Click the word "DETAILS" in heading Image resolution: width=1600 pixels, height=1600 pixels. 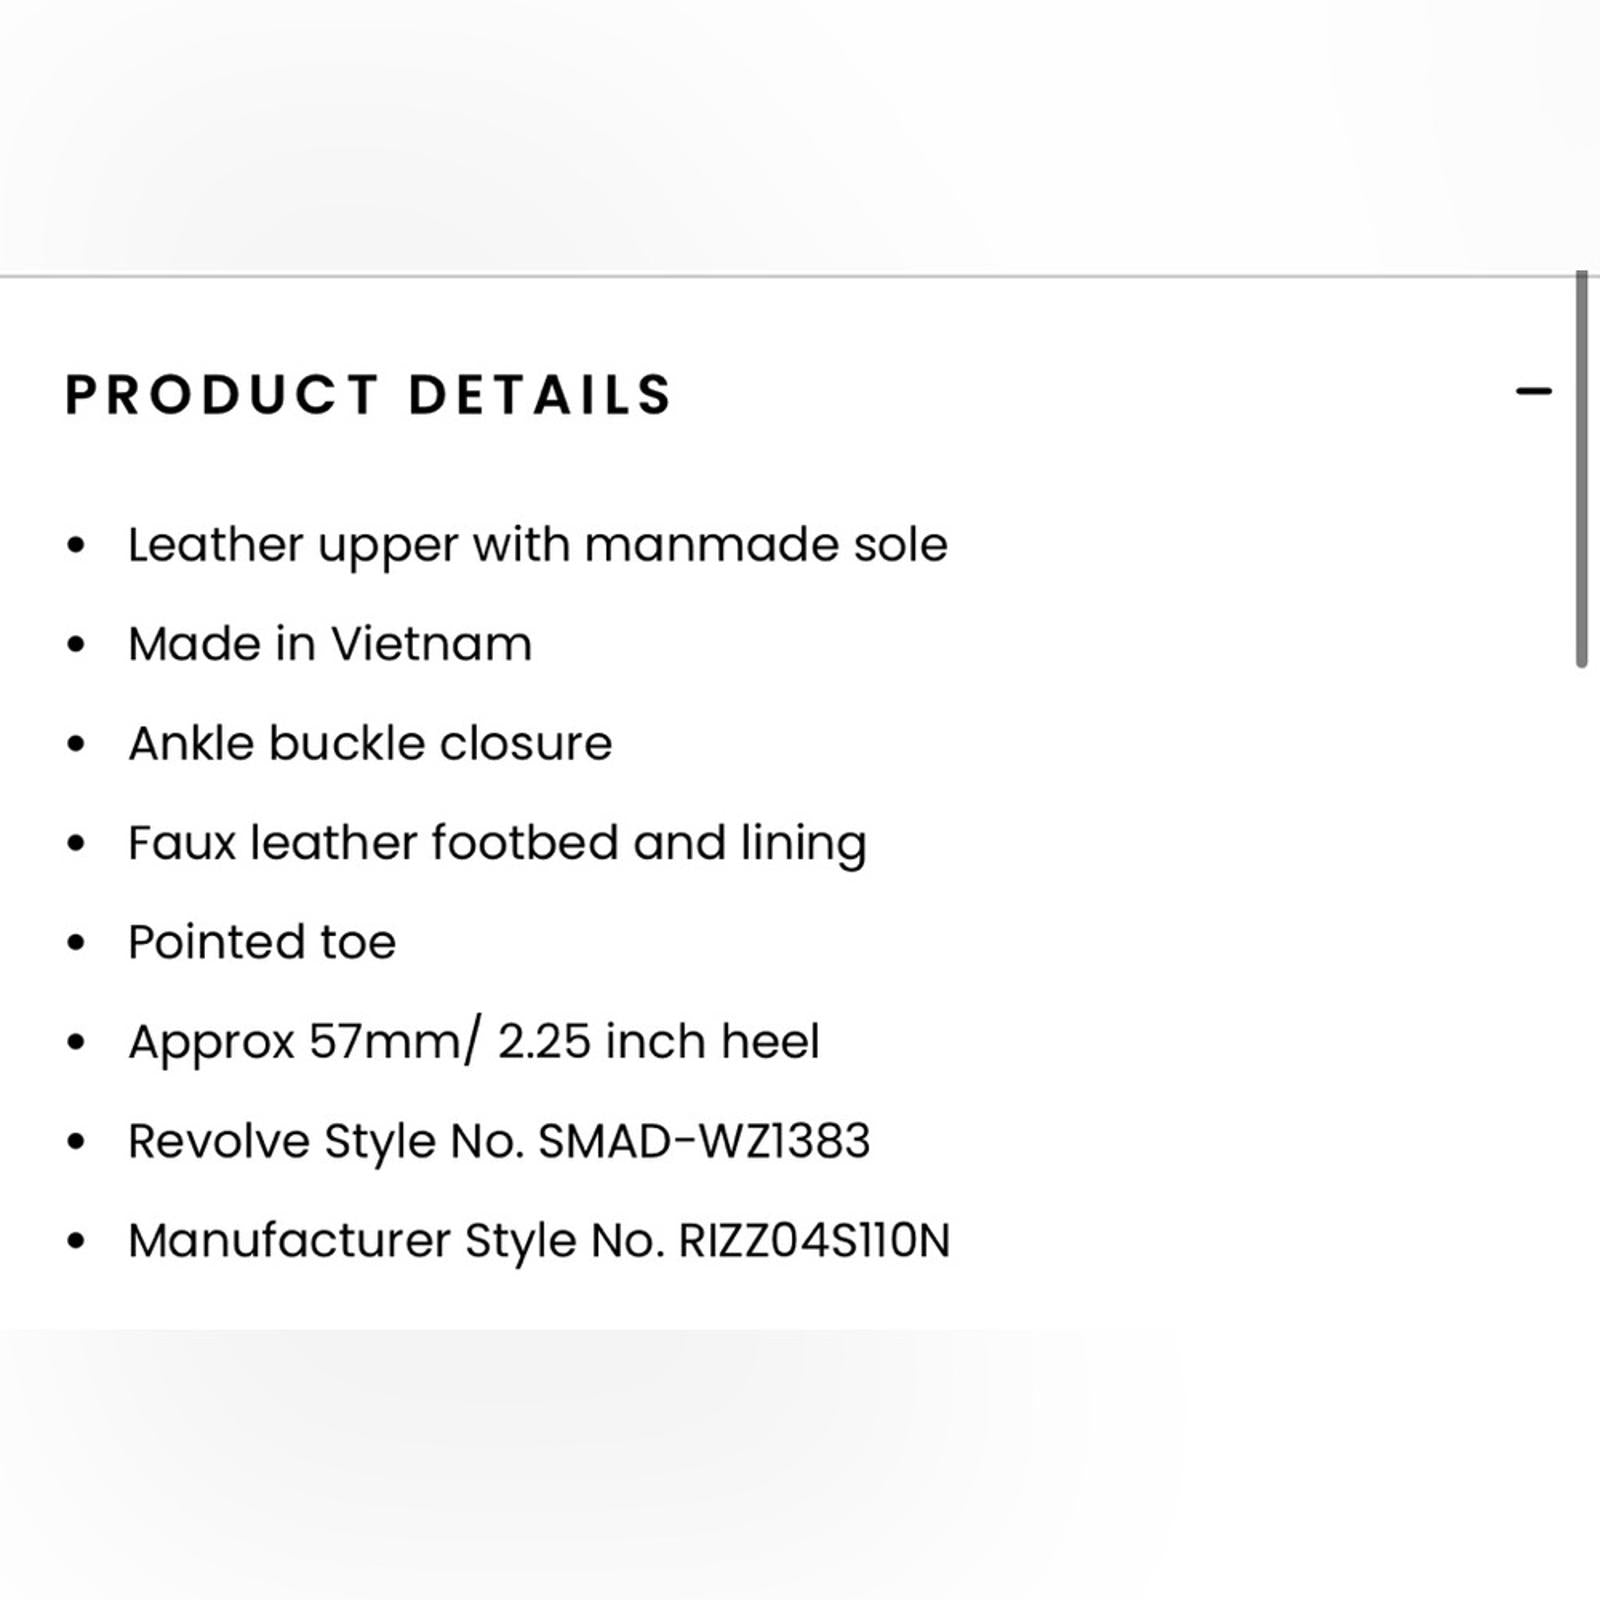coord(540,394)
